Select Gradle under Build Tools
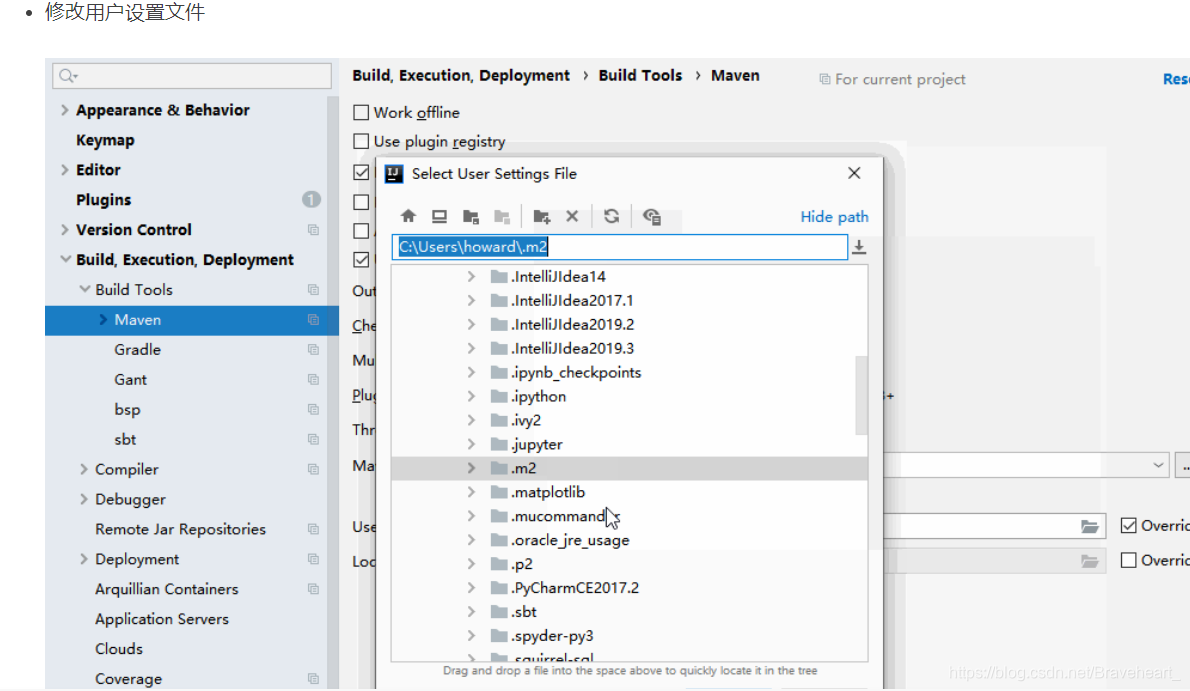Viewport: 1190px width, 691px height. point(137,350)
